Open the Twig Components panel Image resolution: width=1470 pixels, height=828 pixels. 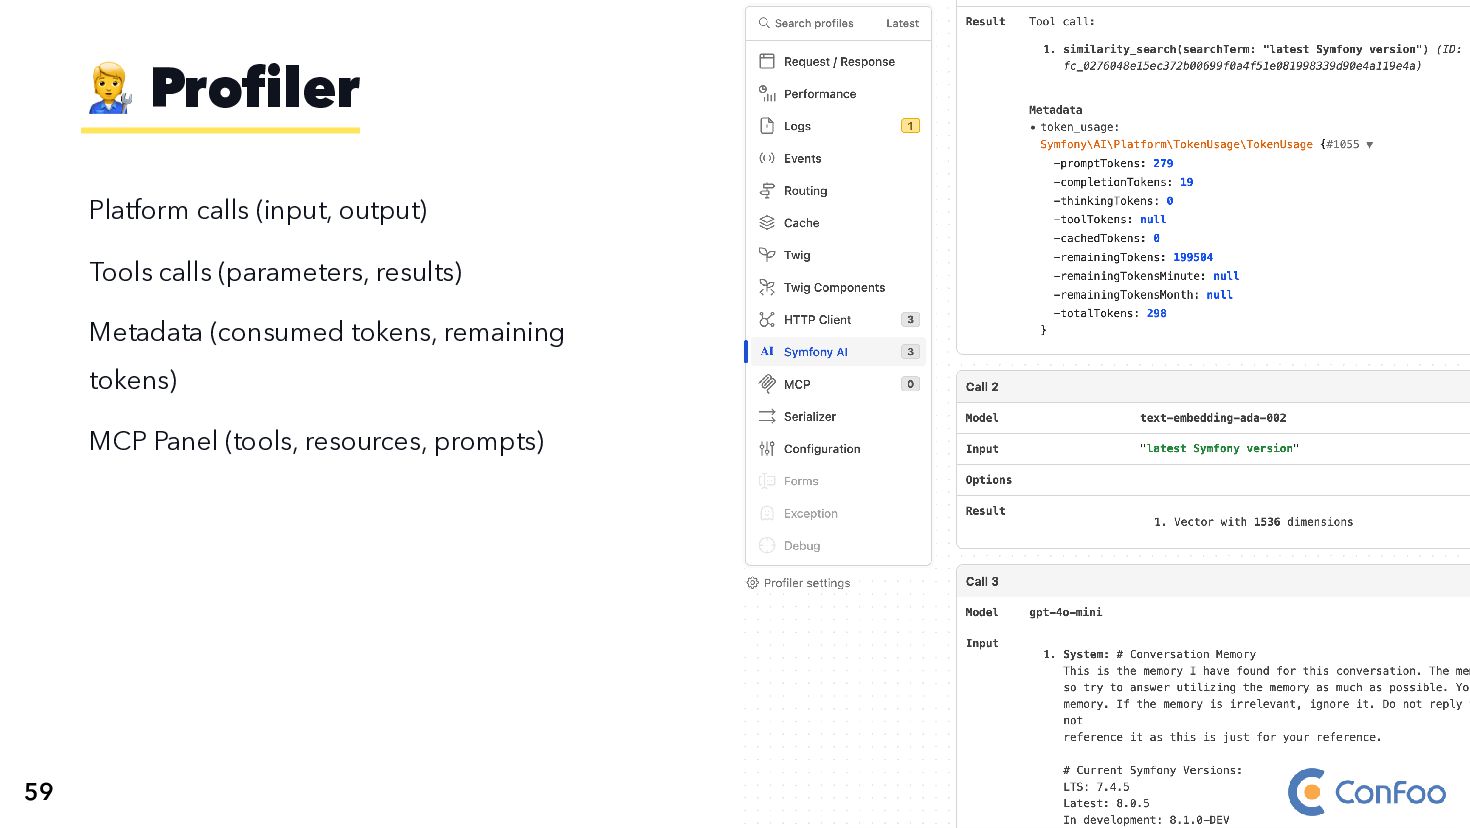click(x=838, y=287)
